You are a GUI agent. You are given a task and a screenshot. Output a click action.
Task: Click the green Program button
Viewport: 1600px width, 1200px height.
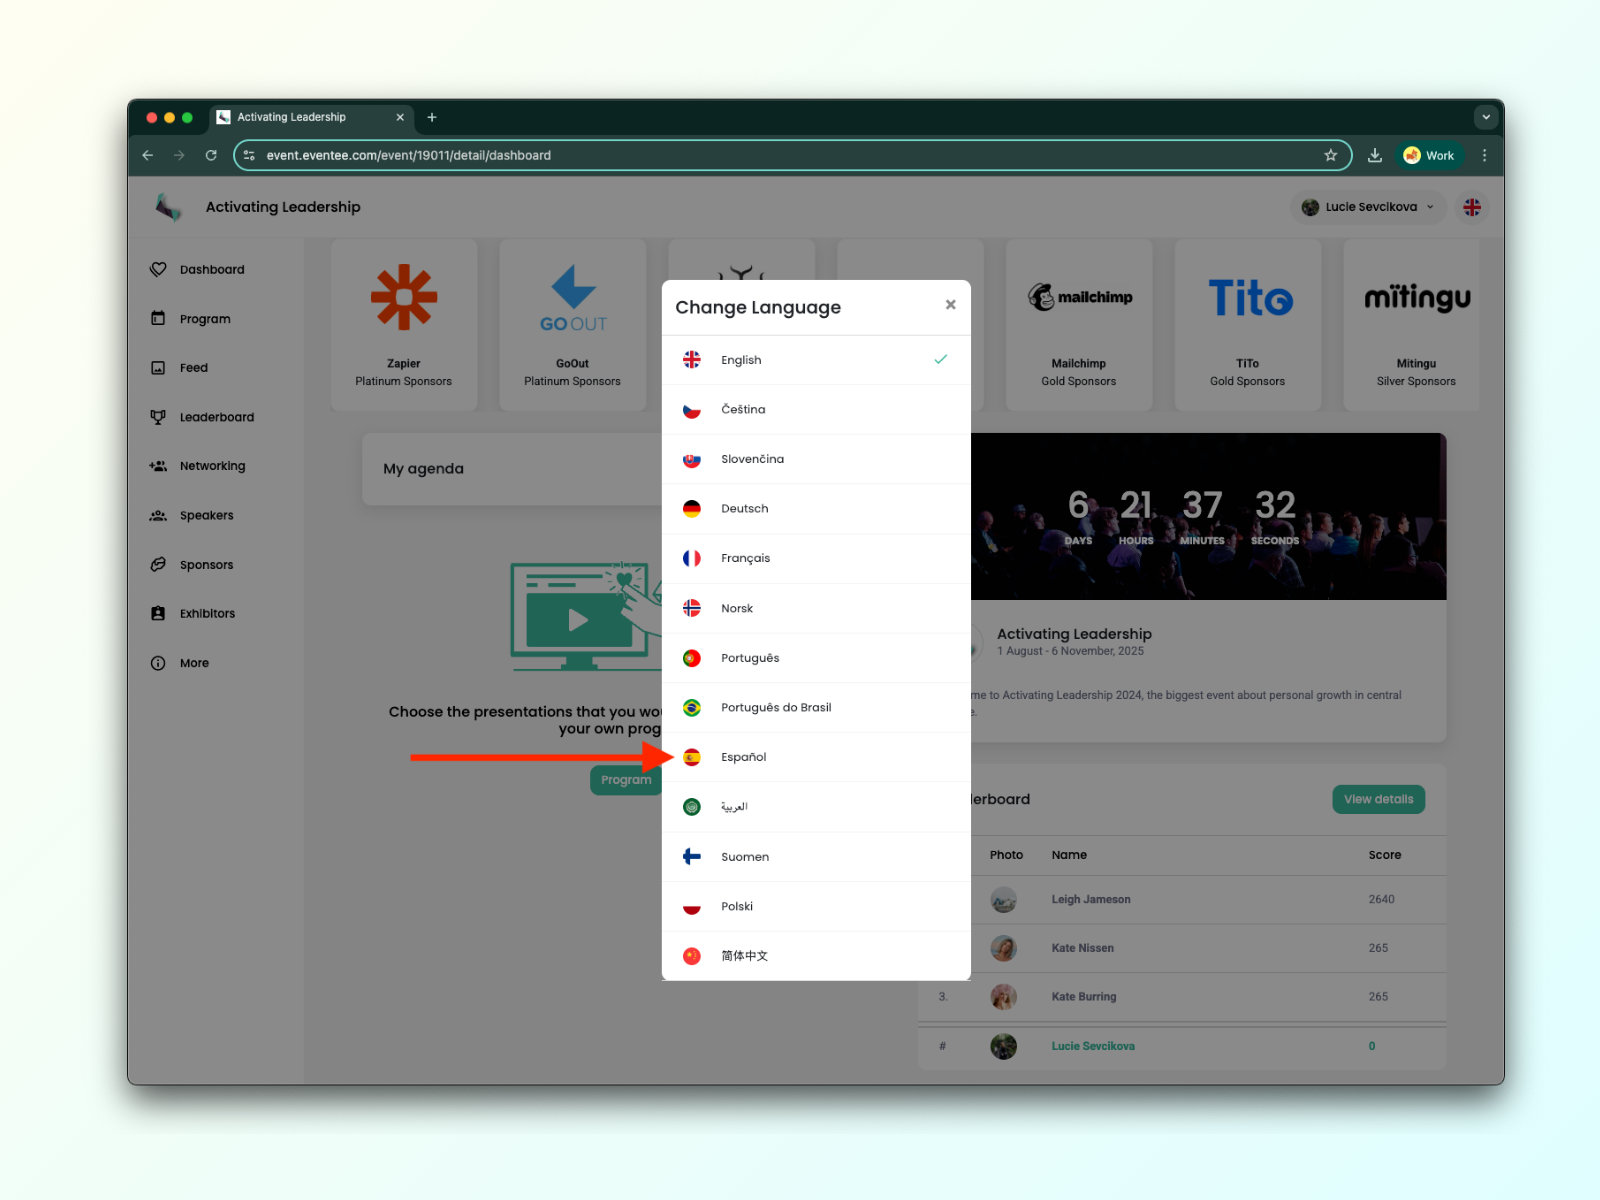tap(626, 780)
